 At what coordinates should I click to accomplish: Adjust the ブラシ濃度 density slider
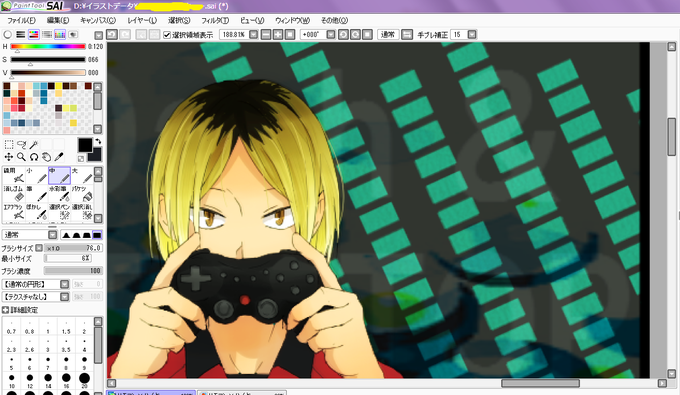[x=73, y=271]
